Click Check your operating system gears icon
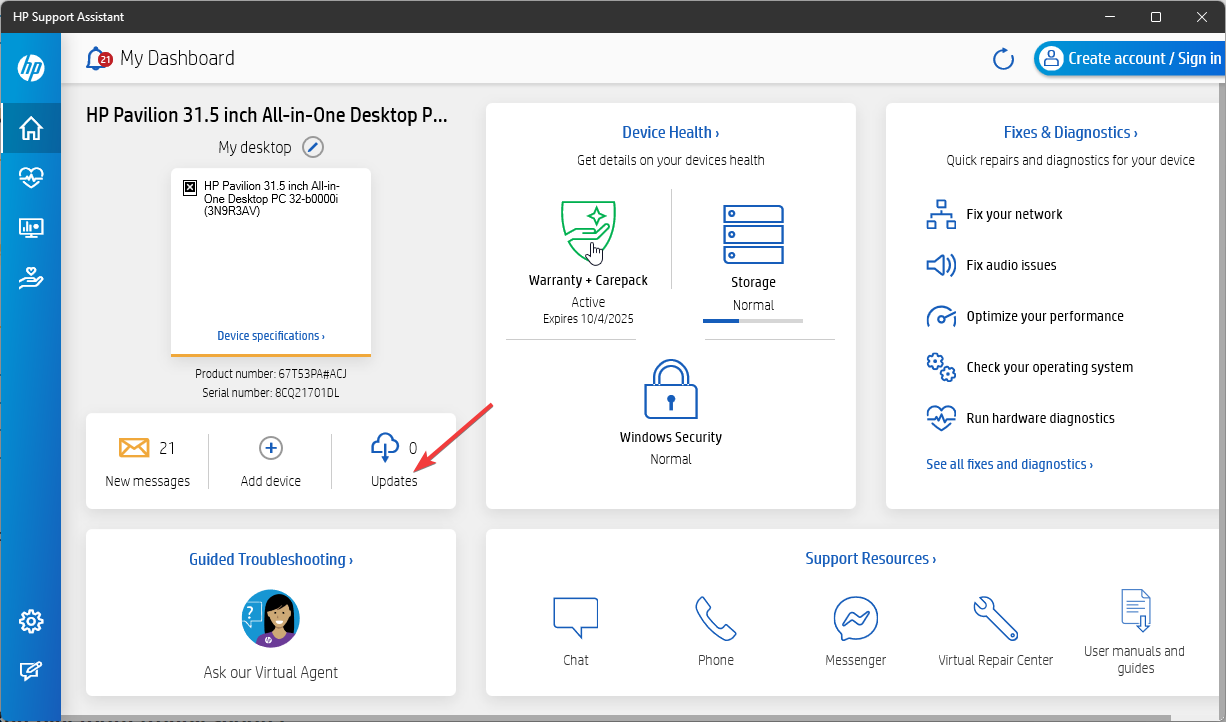Image resolution: width=1226 pixels, height=722 pixels. tap(941, 367)
